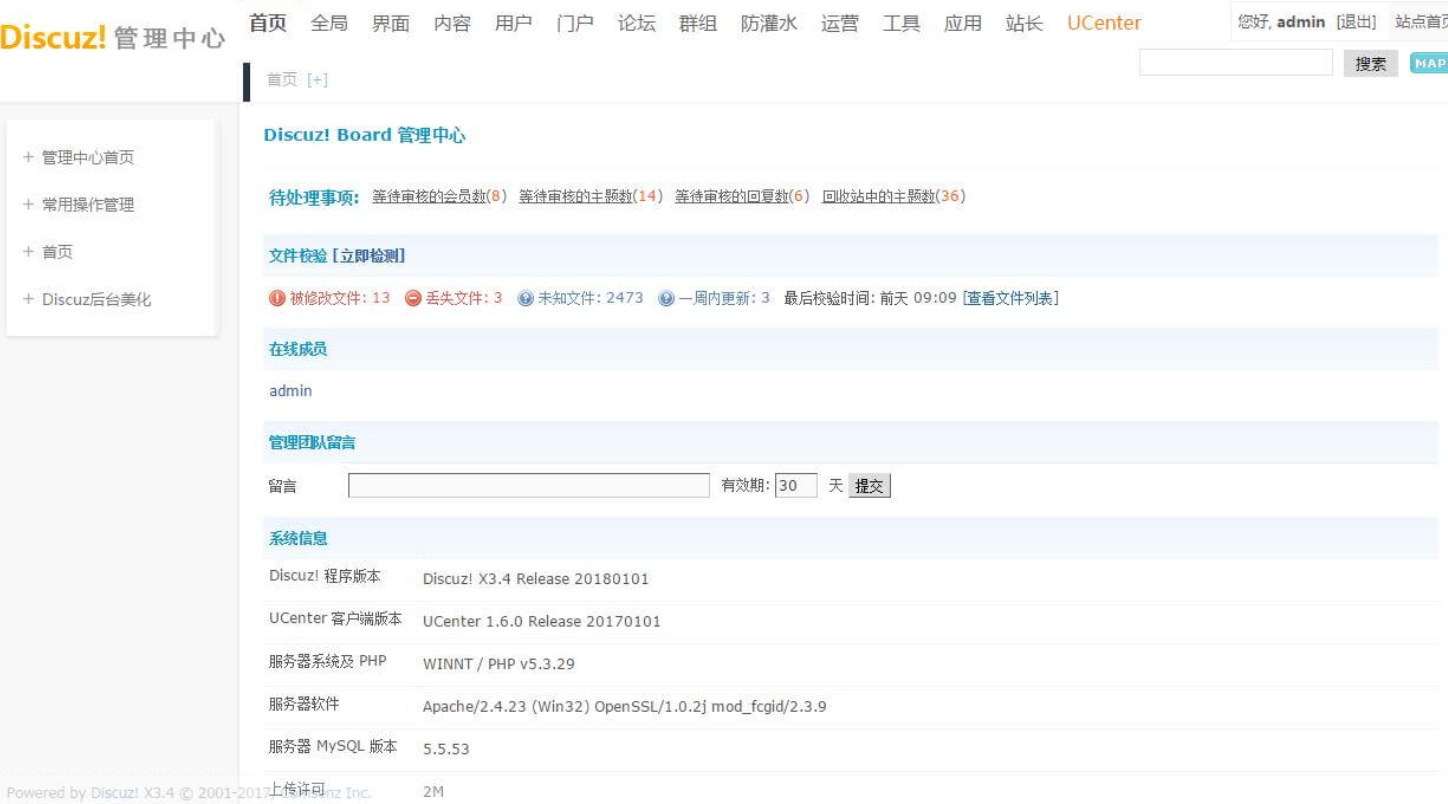Select the Apache/2.4.23 server software value
This screenshot has height=804, width=1448.
click(x=624, y=707)
